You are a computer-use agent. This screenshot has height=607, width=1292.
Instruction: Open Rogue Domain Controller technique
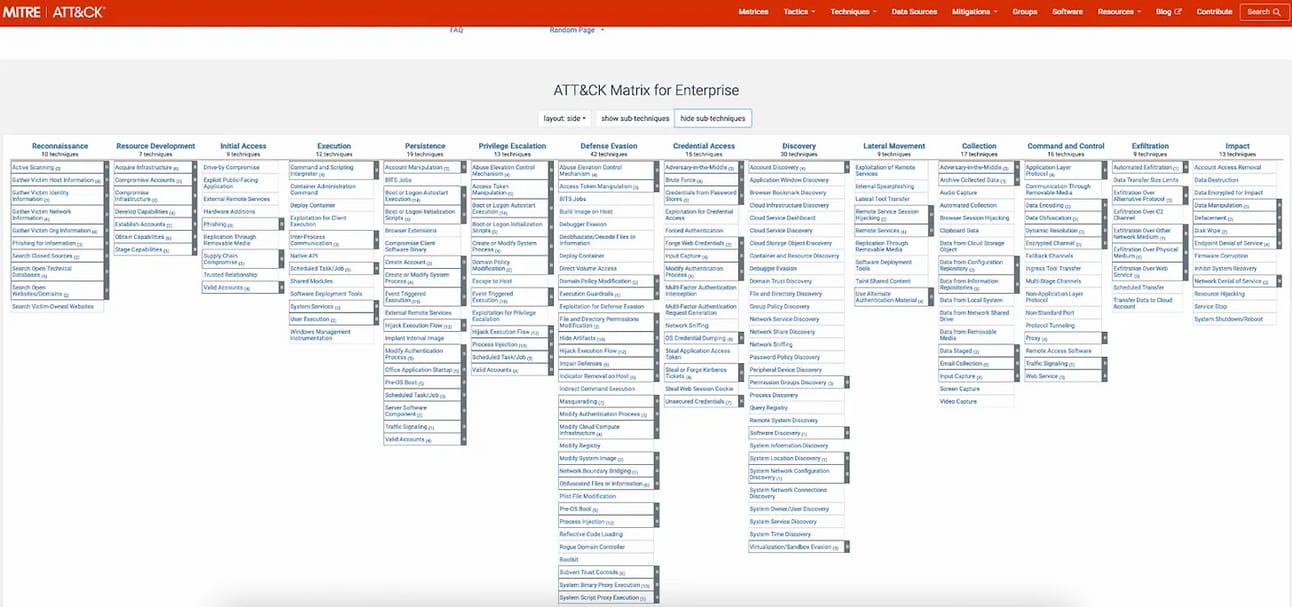tap(592, 547)
